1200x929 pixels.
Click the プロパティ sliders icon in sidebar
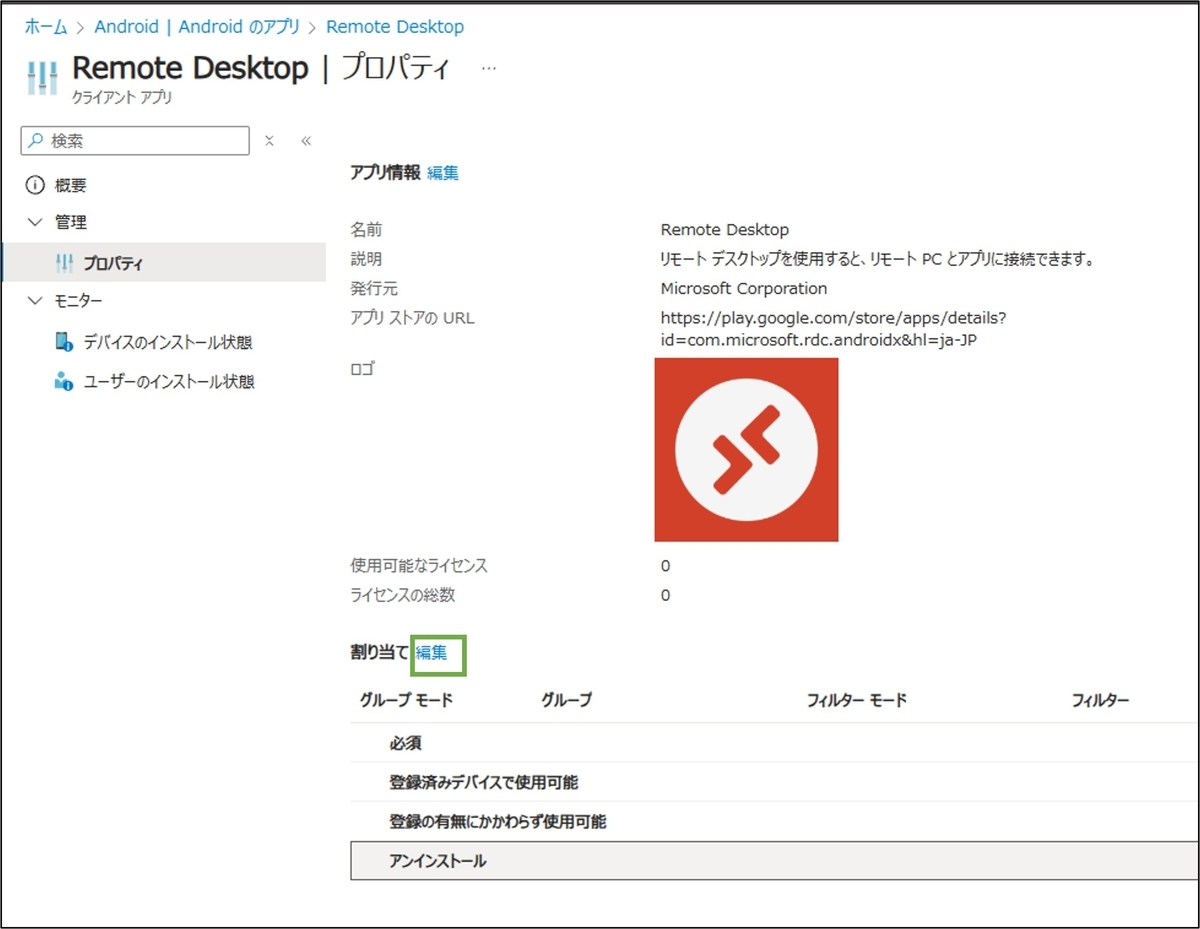point(64,263)
